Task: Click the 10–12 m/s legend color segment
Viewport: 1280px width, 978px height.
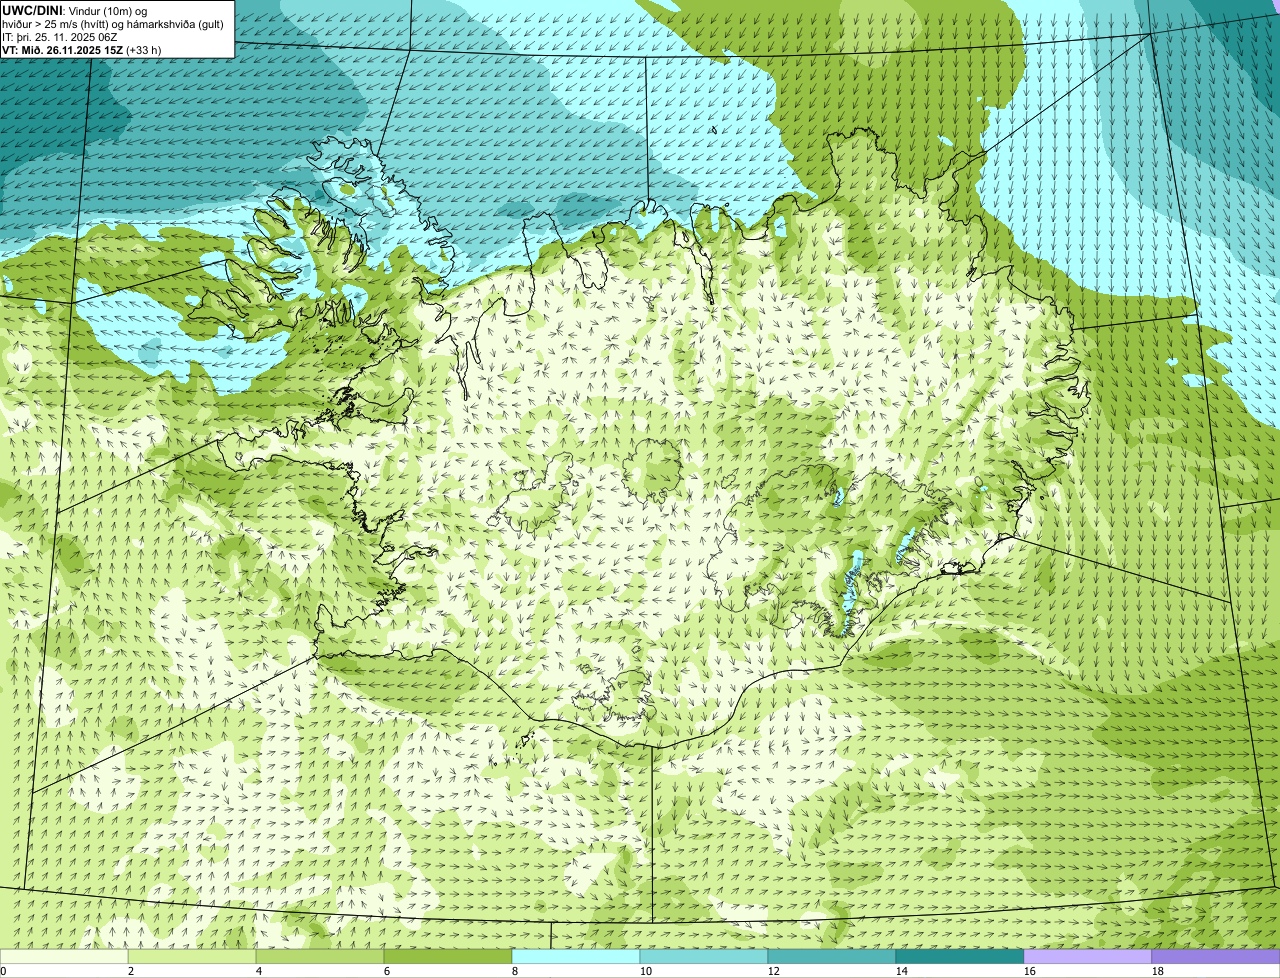Action: tap(704, 956)
